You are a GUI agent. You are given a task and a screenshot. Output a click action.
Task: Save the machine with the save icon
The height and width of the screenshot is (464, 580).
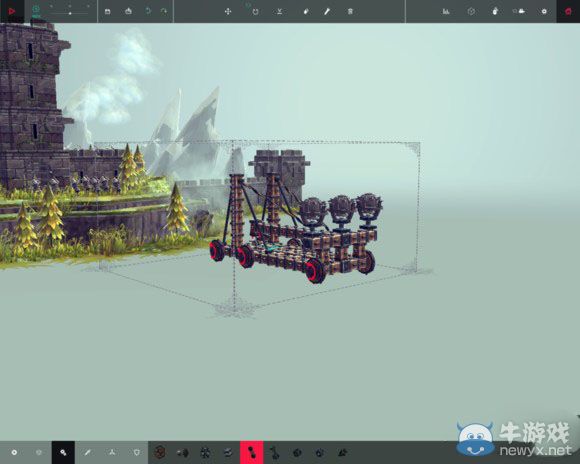pos(108,11)
